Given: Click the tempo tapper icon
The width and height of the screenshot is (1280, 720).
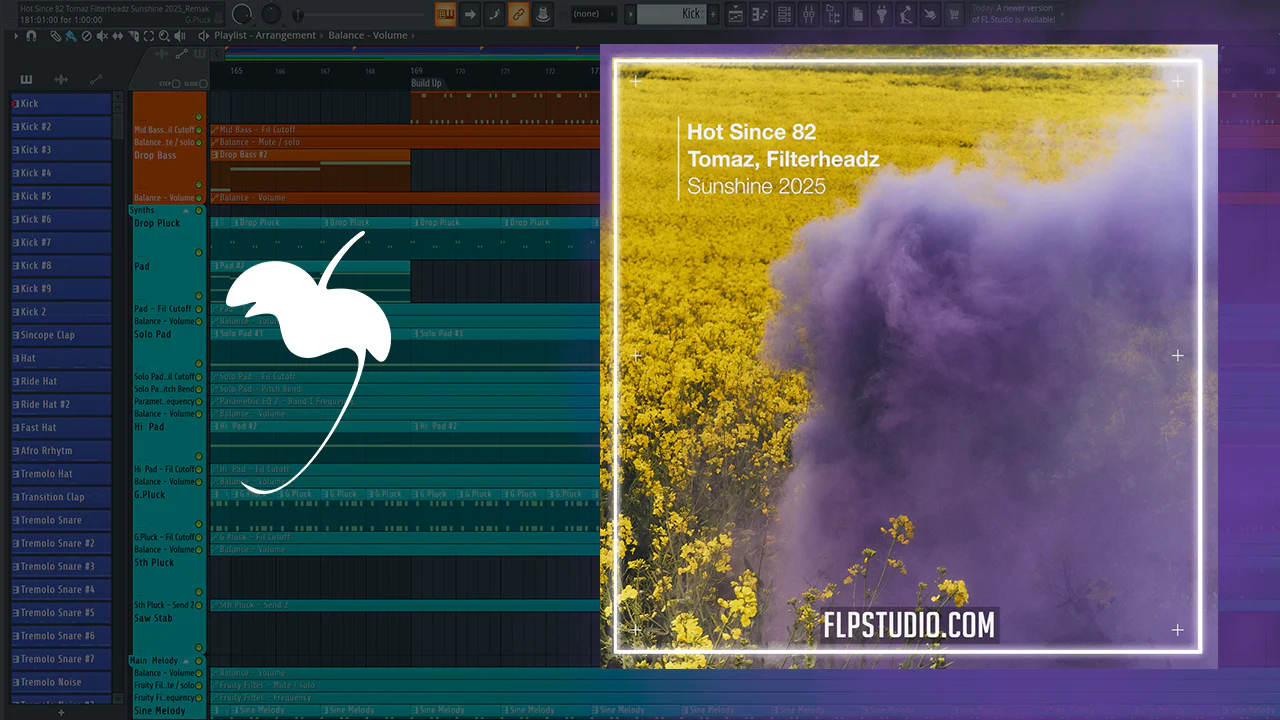Looking at the screenshot, I should (907, 14).
